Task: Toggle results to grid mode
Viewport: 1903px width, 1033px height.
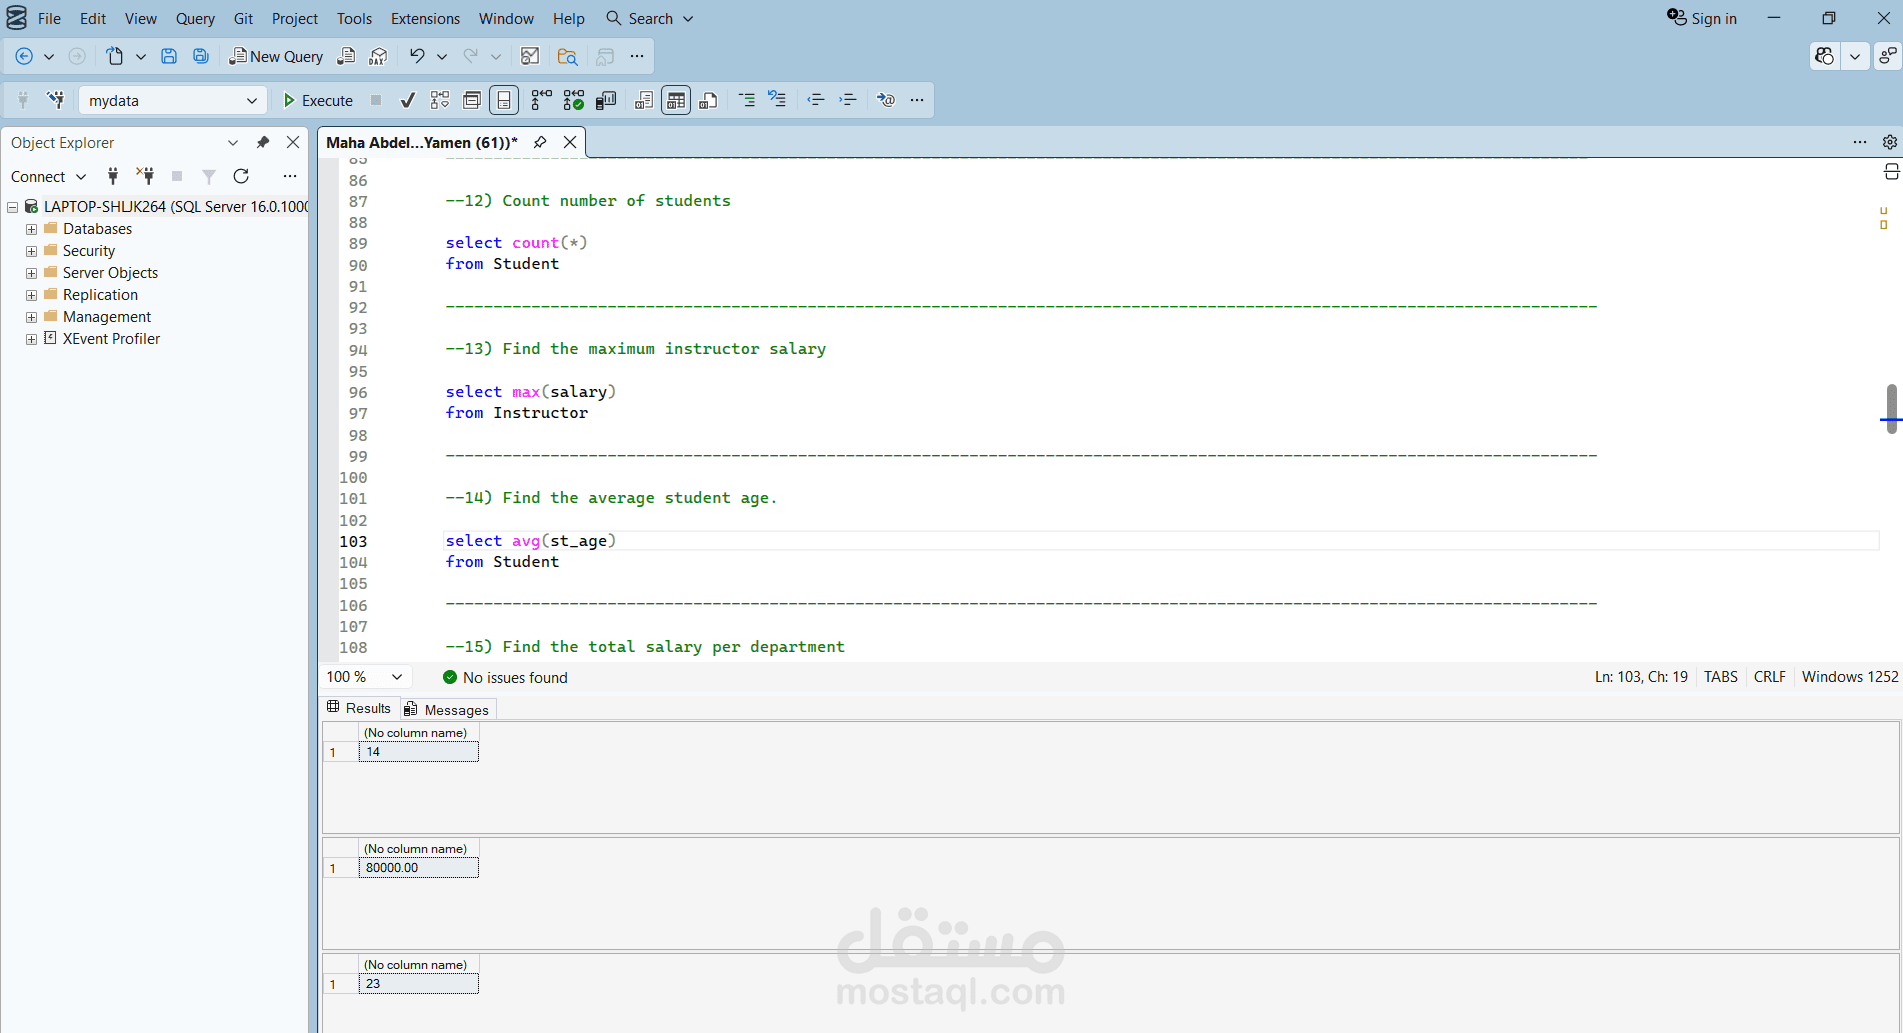Action: (675, 100)
